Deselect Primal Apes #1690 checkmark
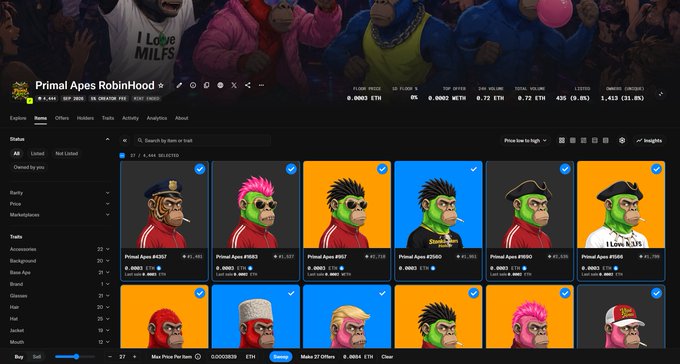Screen dimensions: 680x364 tap(565, 169)
